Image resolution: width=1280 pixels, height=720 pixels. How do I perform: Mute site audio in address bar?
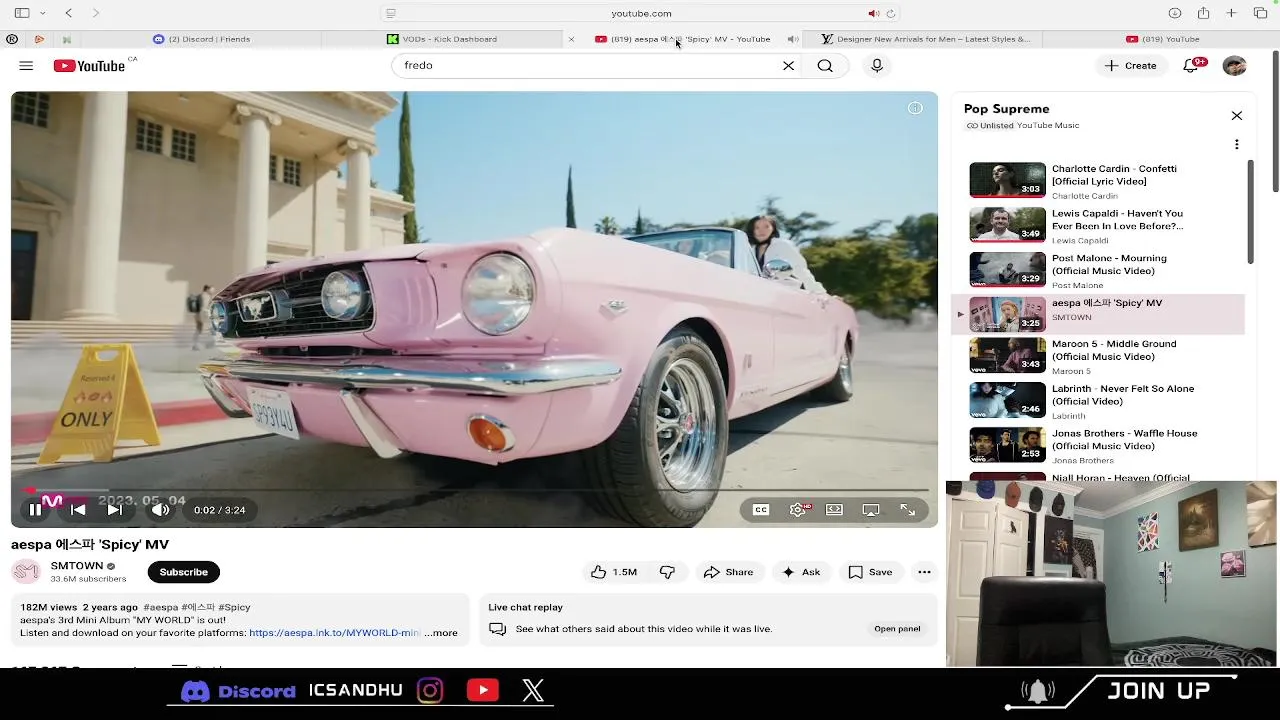(x=873, y=13)
